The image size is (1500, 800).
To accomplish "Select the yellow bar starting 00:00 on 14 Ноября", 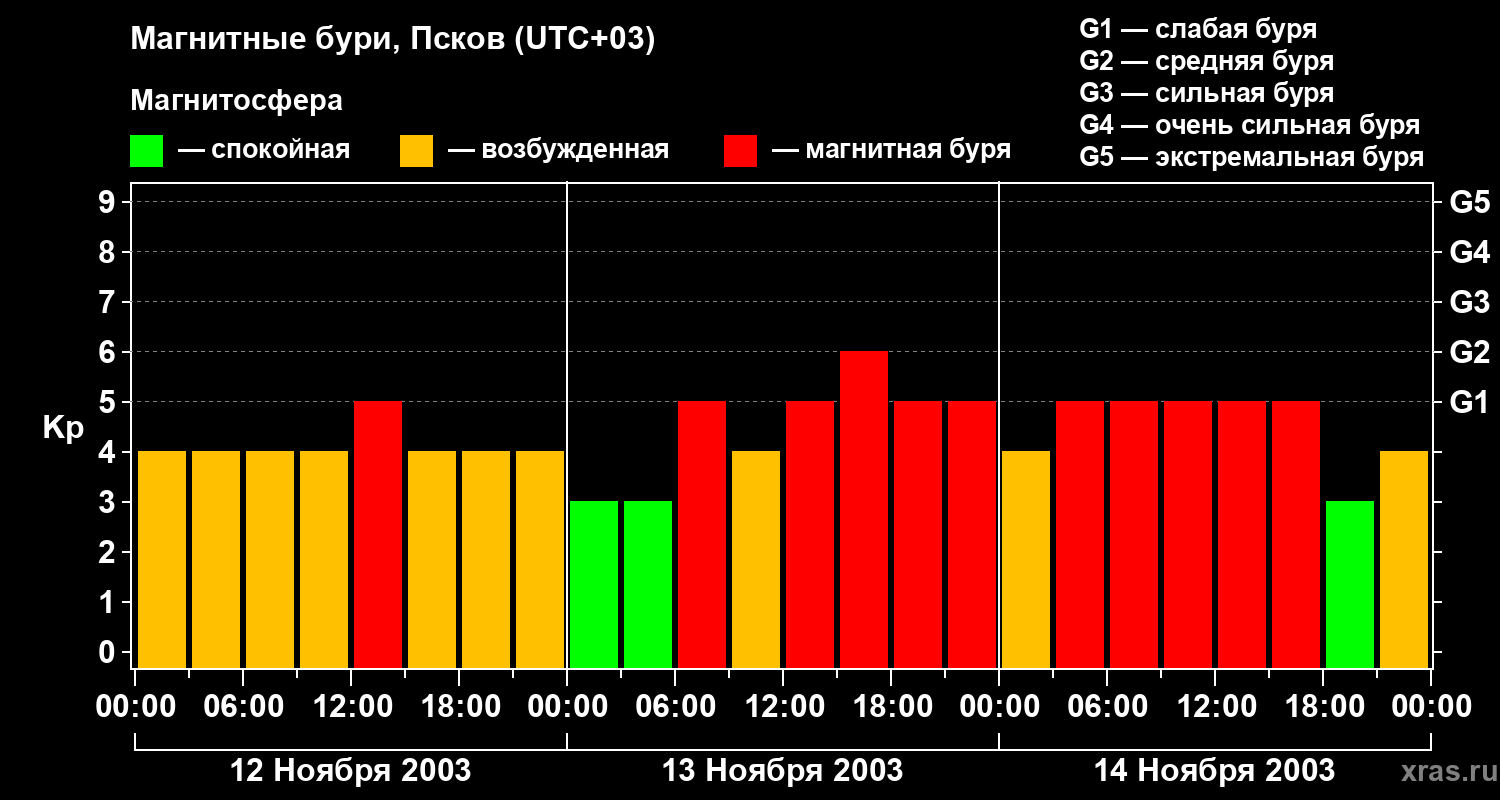I will (1026, 560).
